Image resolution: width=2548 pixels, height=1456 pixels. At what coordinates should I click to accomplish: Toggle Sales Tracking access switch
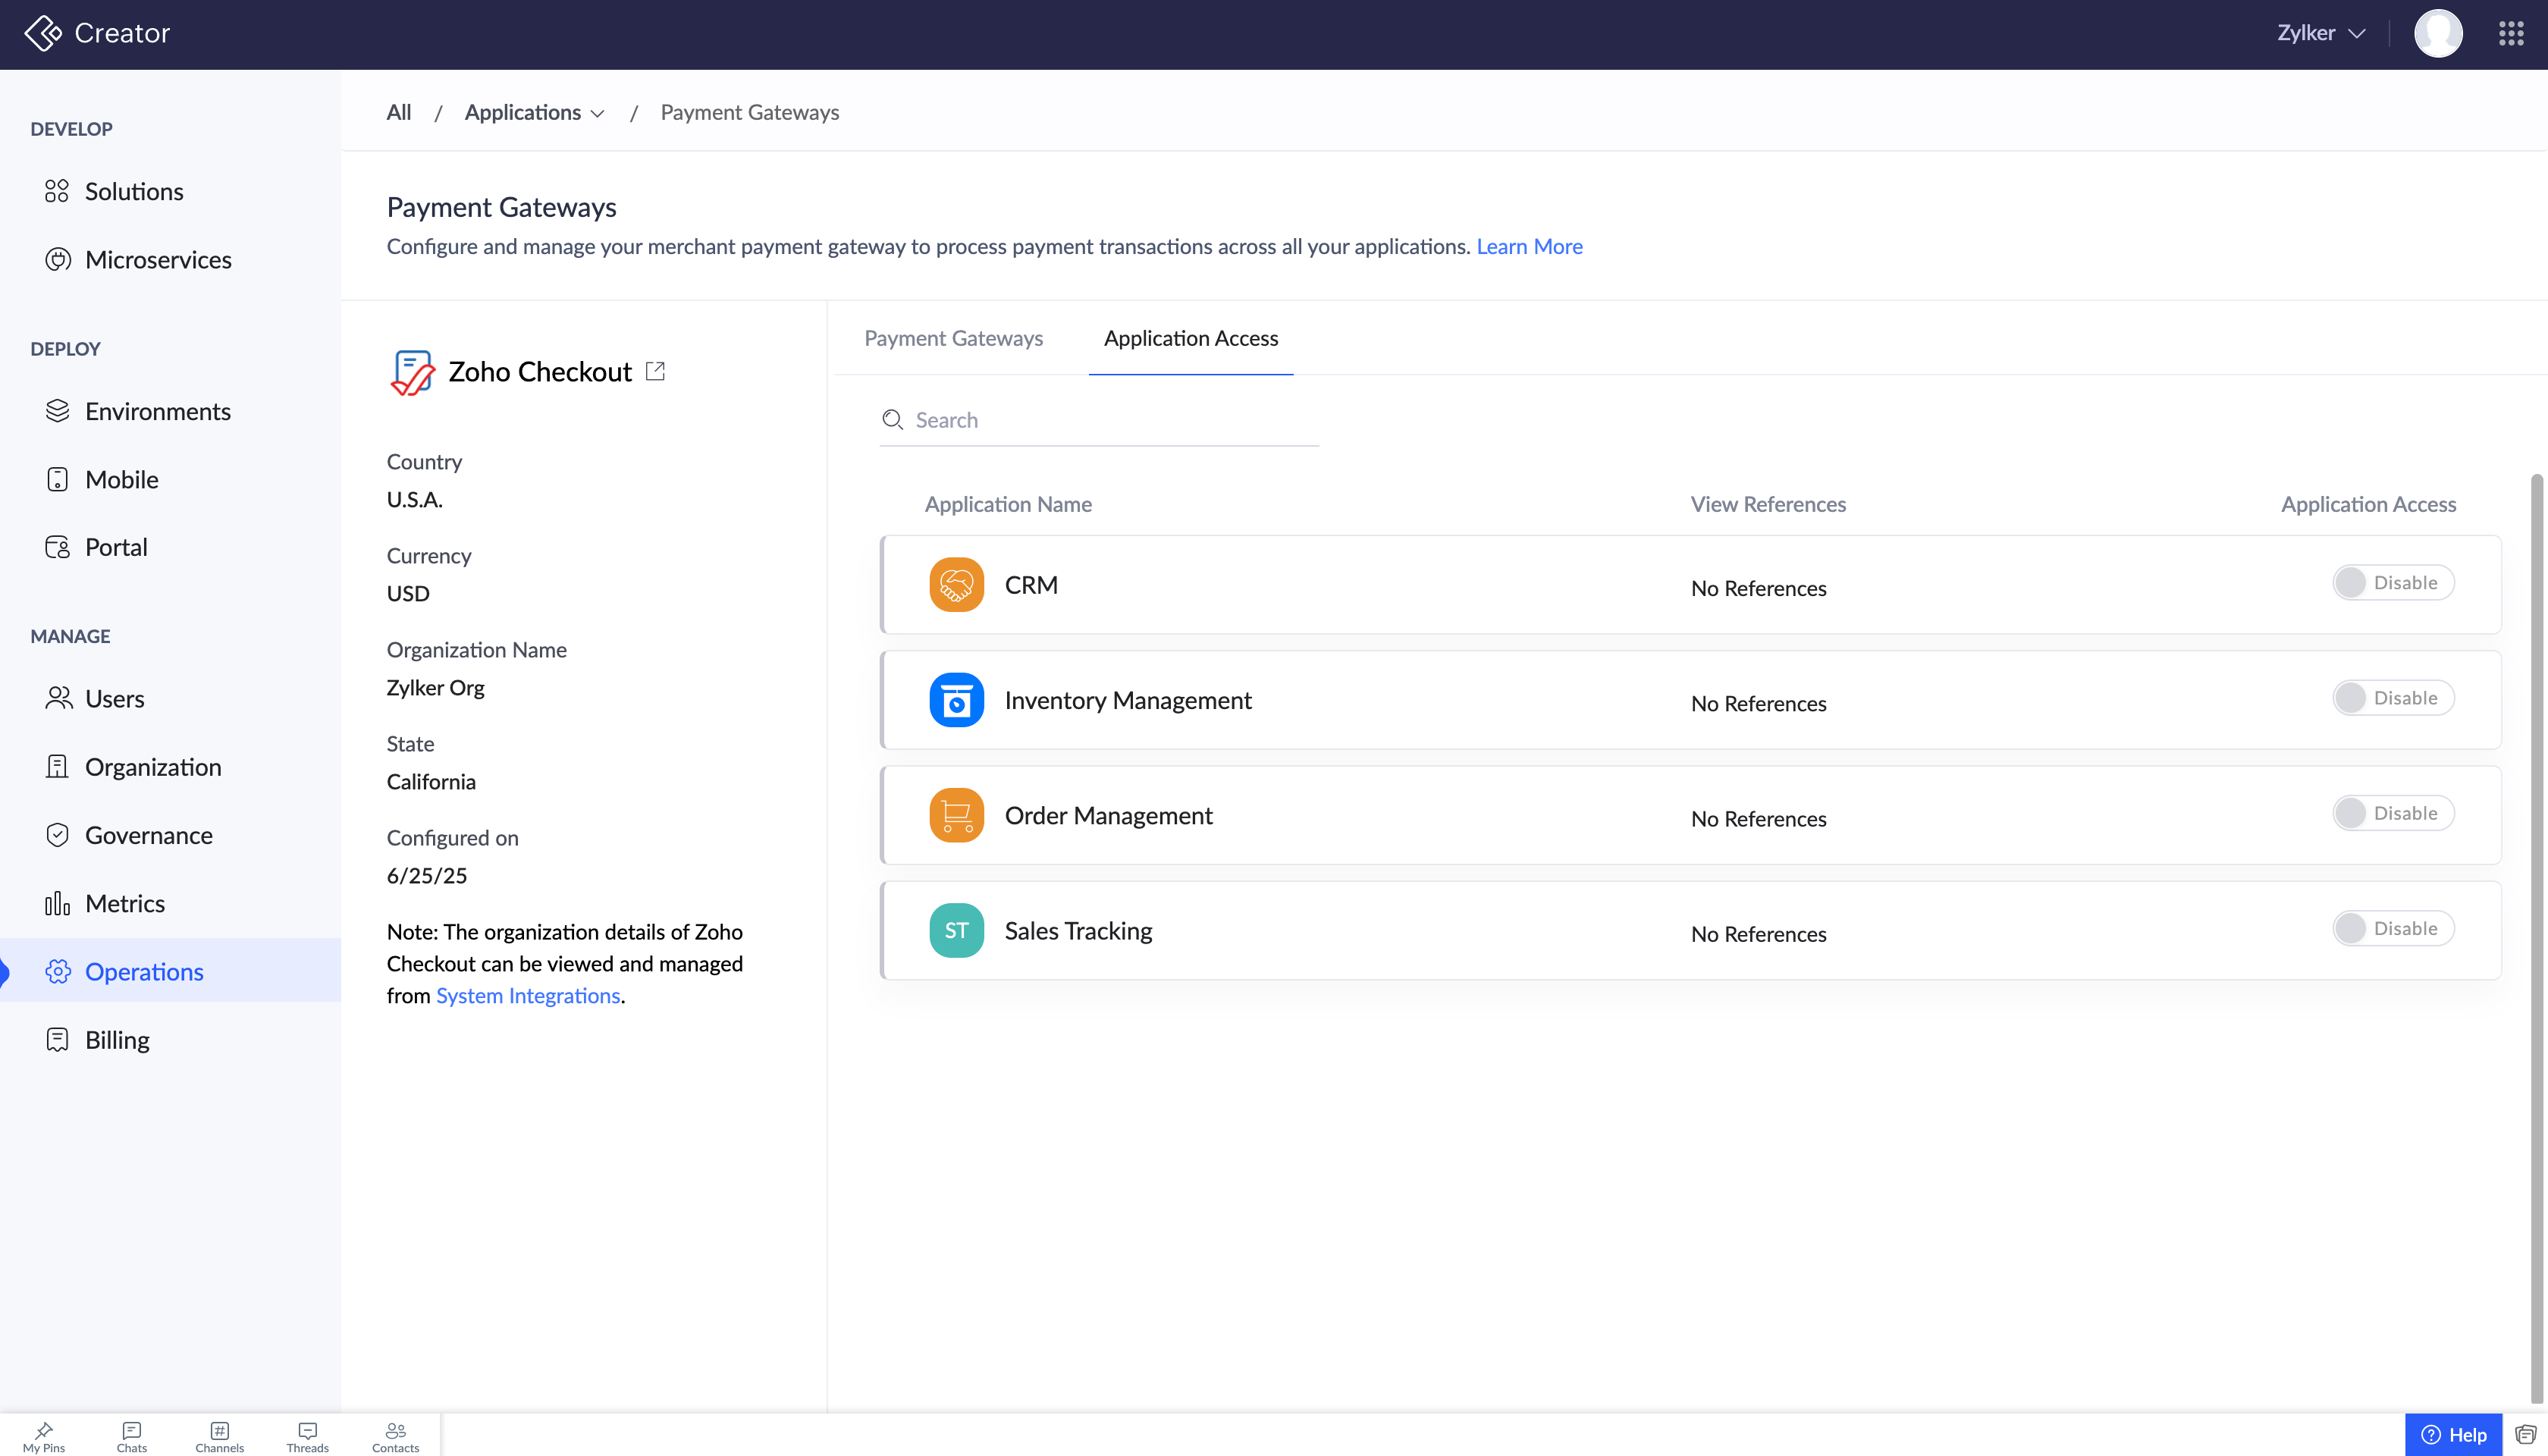(x=2392, y=928)
